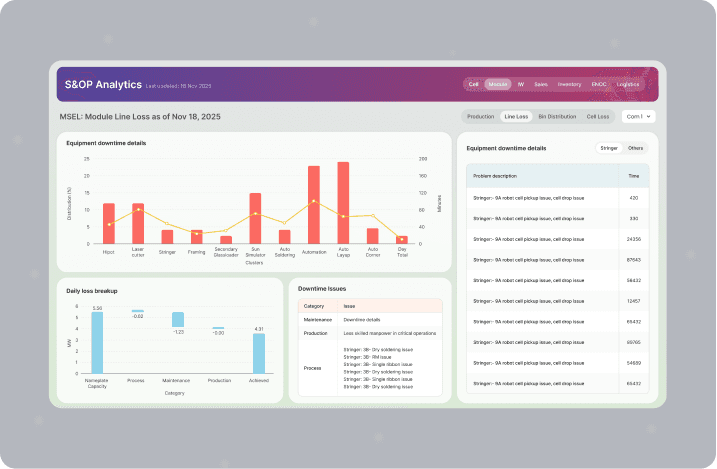Viewport: 717px width, 469px height.
Task: Click the Automation red bar in chart
Action: (x=314, y=205)
